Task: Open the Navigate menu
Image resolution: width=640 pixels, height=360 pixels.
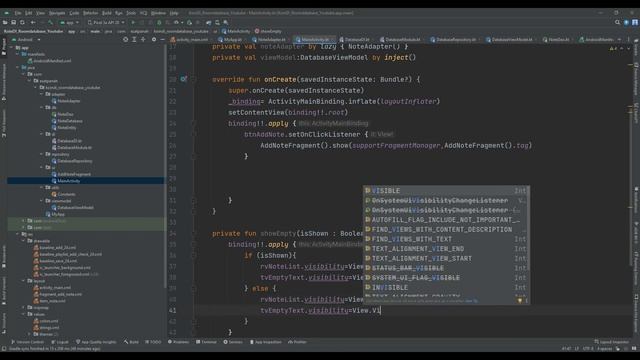Action: (x=57, y=13)
